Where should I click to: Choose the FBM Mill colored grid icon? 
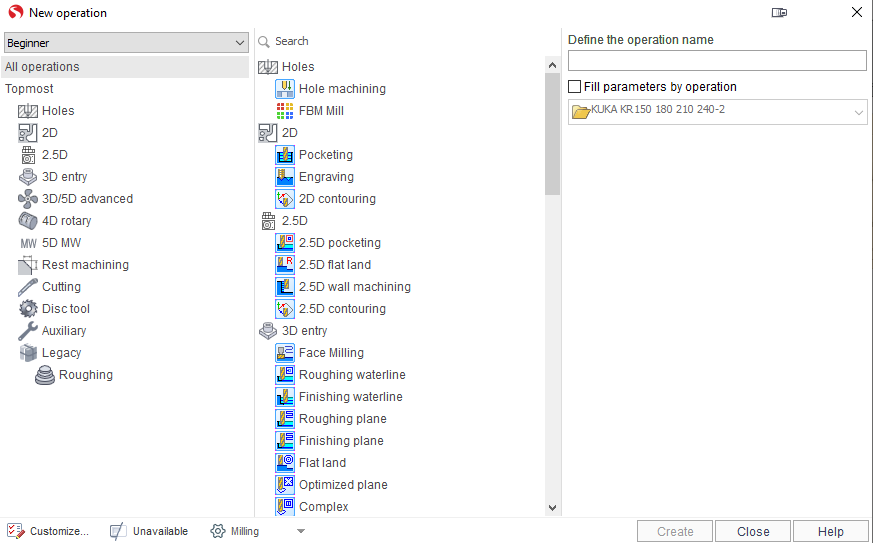[x=285, y=111]
